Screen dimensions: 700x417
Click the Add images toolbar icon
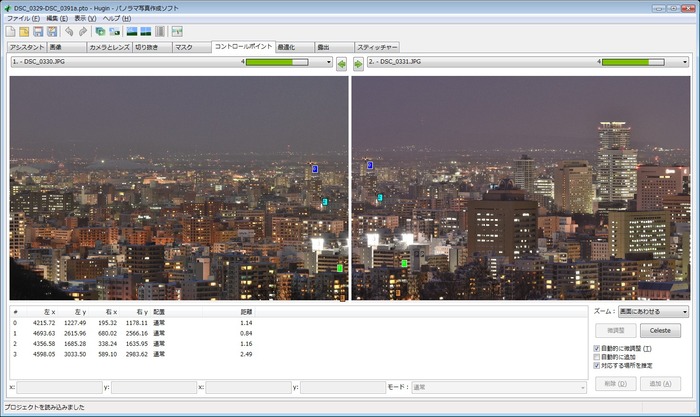[x=100, y=31]
